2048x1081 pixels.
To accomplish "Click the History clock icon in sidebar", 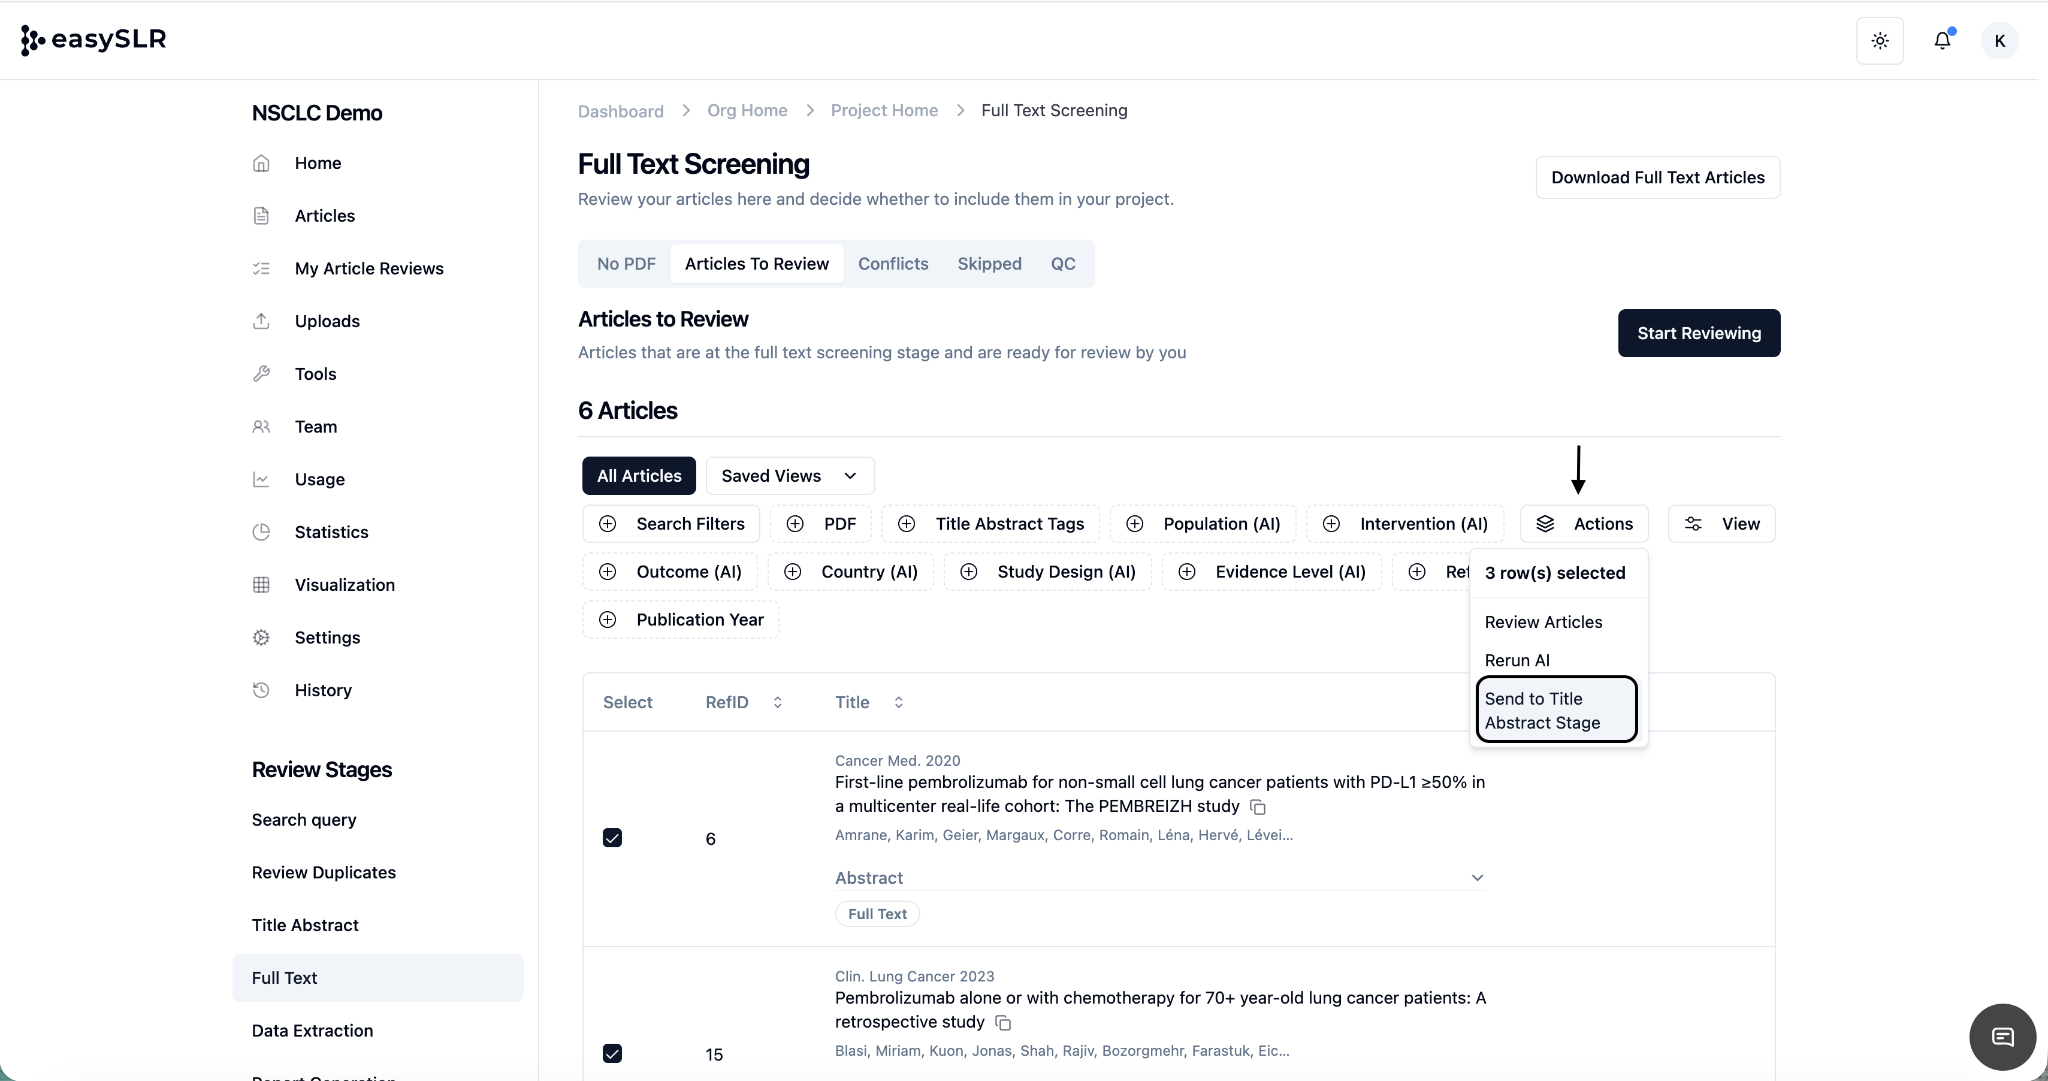I will pos(261,690).
